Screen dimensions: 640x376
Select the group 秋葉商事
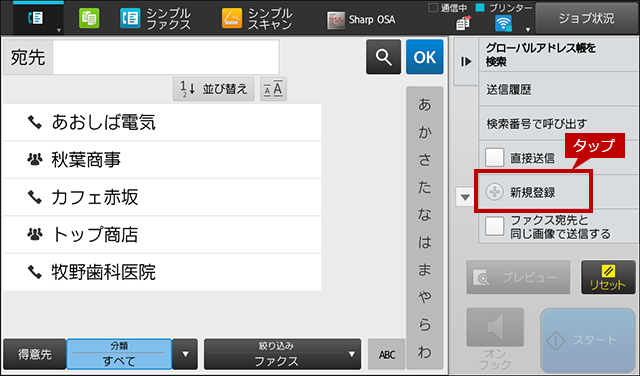[x=162, y=160]
